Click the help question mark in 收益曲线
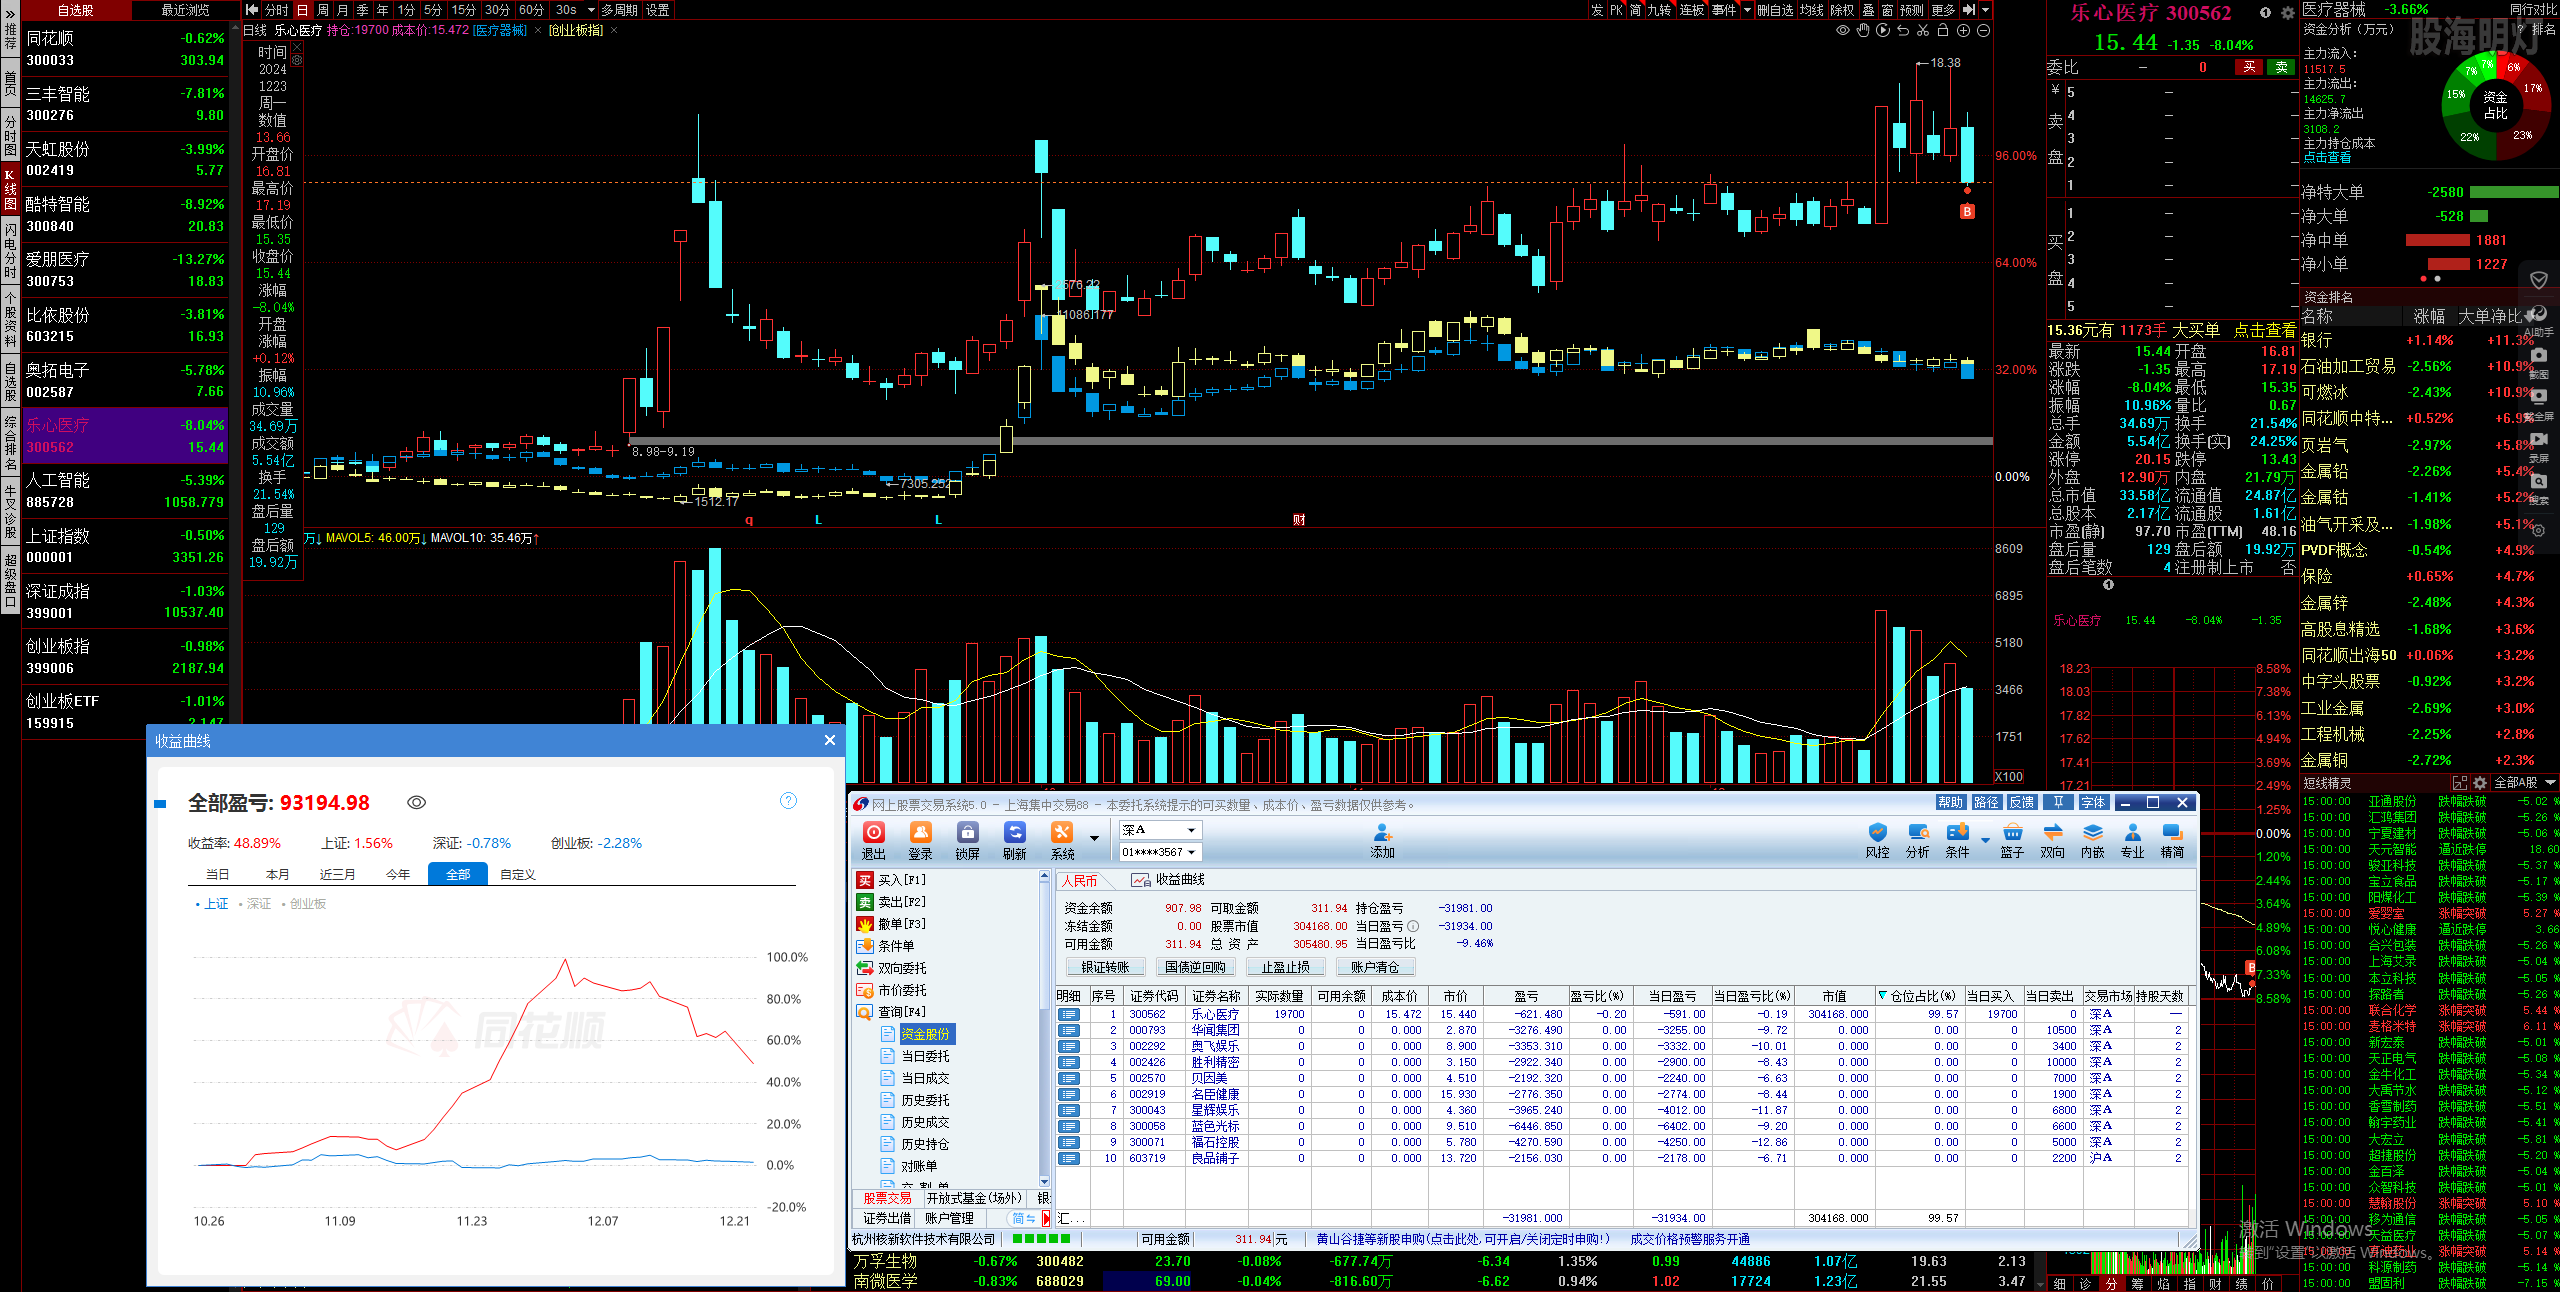Screen dimensions: 2560x1292 point(788,800)
